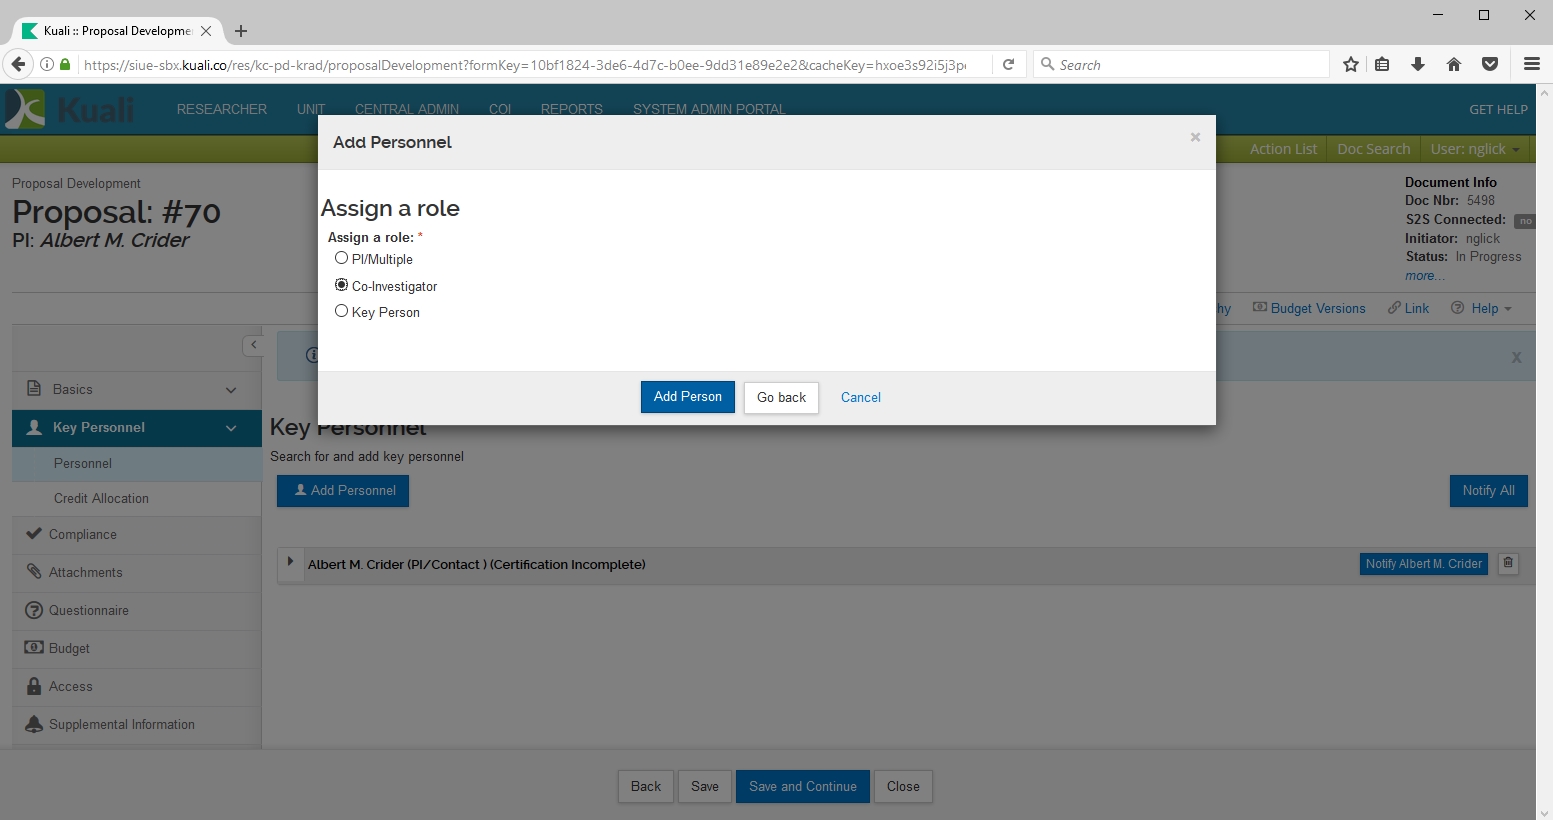Choose the Key Person radio option
1553x820 pixels.
click(x=342, y=311)
